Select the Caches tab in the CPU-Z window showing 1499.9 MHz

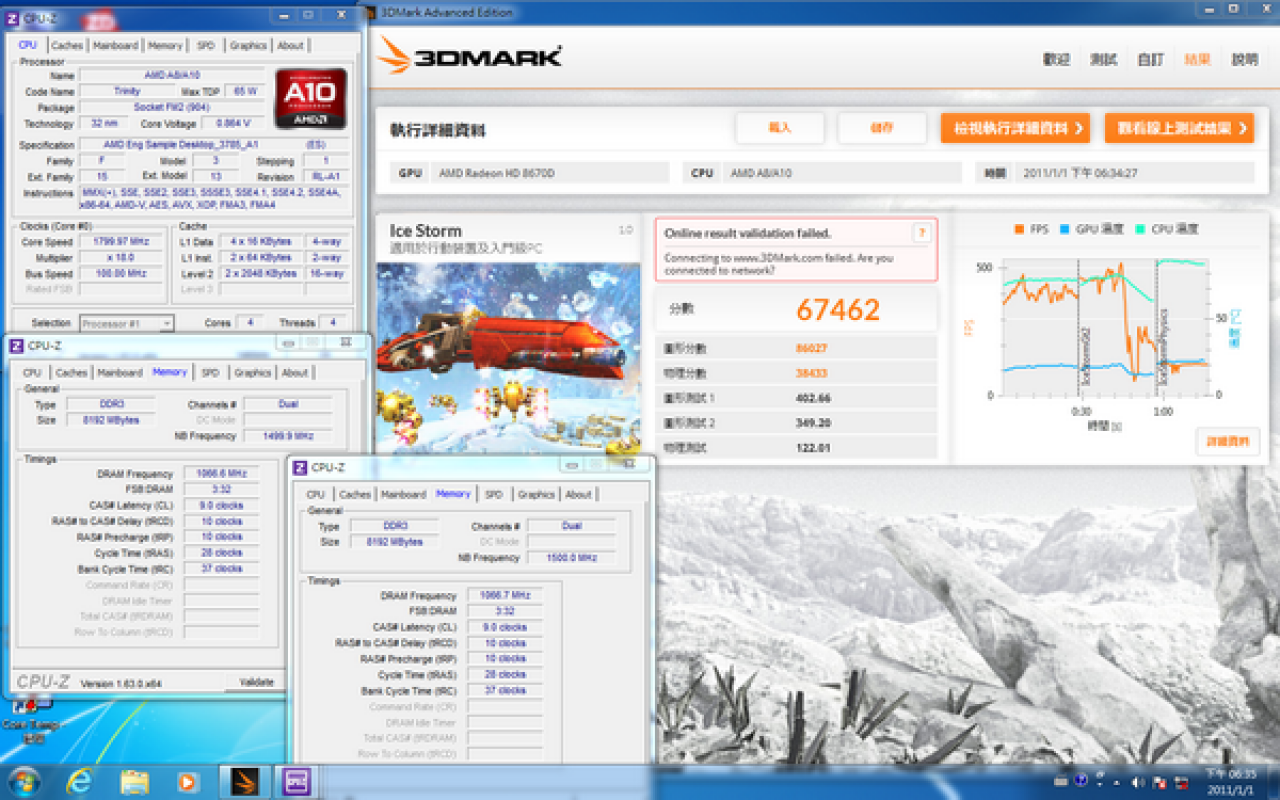pos(71,372)
